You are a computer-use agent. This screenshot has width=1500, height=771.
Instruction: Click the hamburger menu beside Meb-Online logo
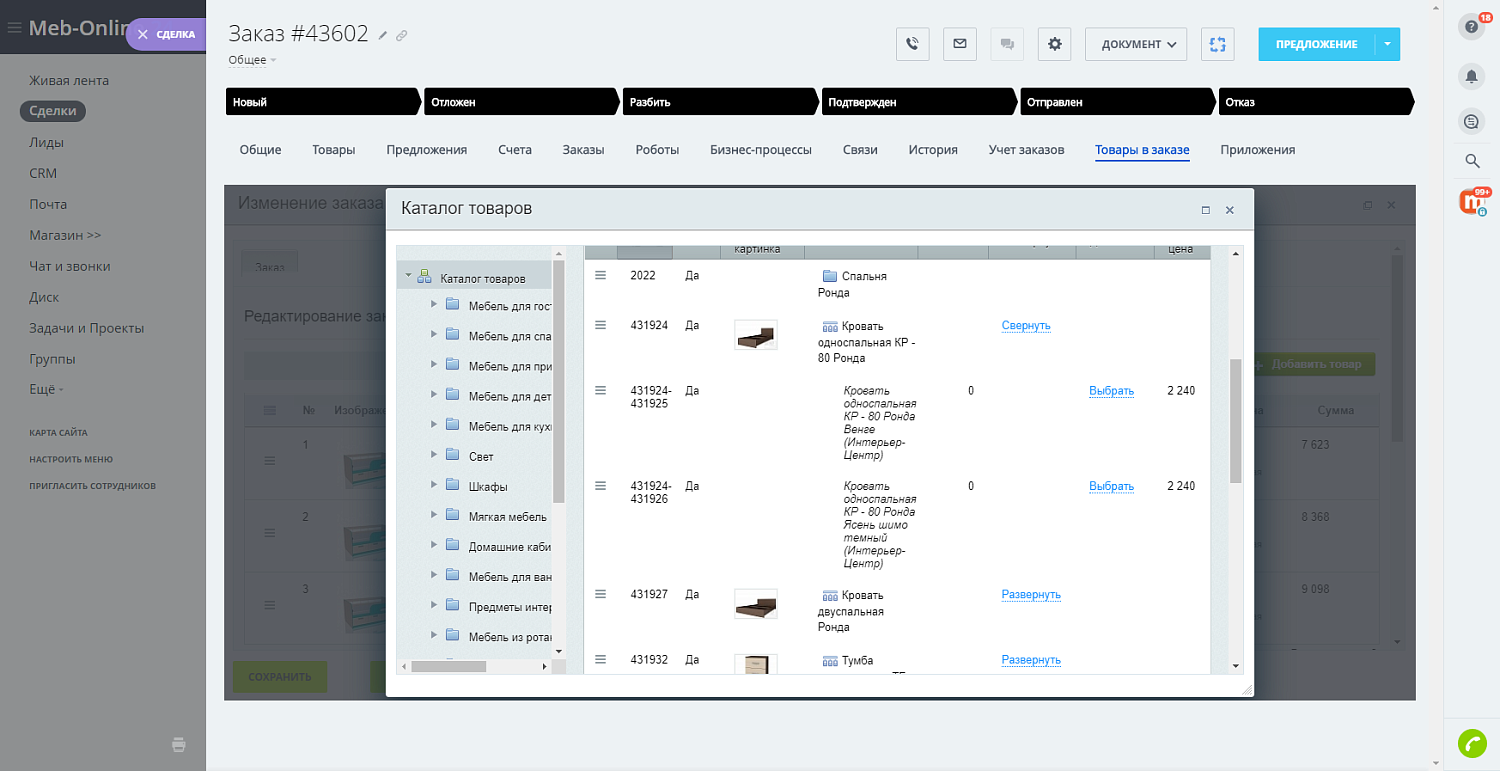coord(14,27)
